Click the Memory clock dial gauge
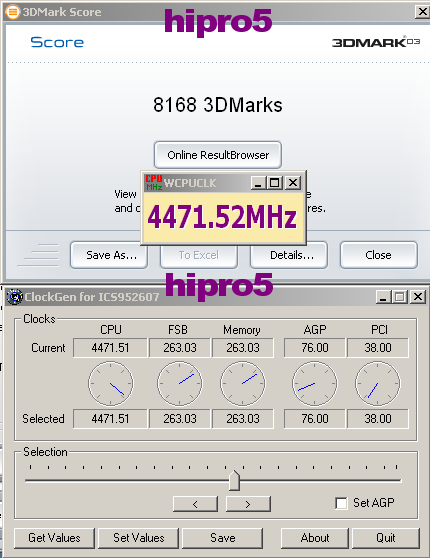430x558 pixels. click(243, 384)
